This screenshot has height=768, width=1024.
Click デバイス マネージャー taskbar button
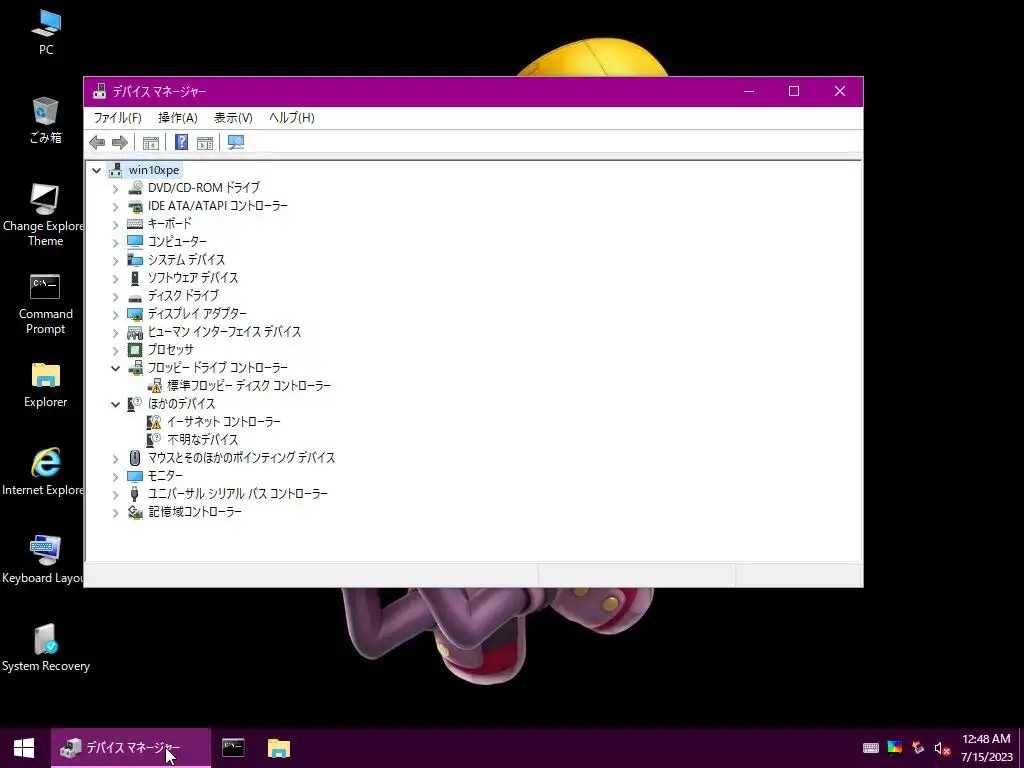pyautogui.click(x=131, y=748)
